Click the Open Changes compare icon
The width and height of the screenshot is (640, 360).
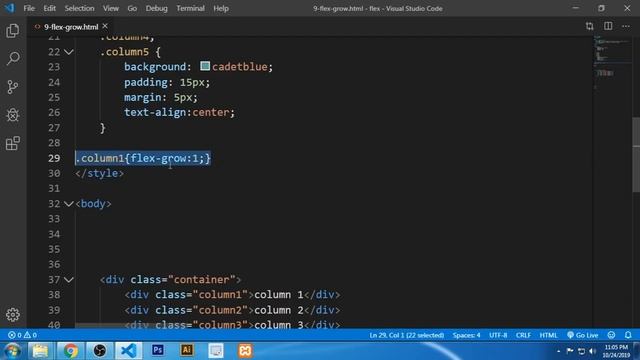pos(589,27)
